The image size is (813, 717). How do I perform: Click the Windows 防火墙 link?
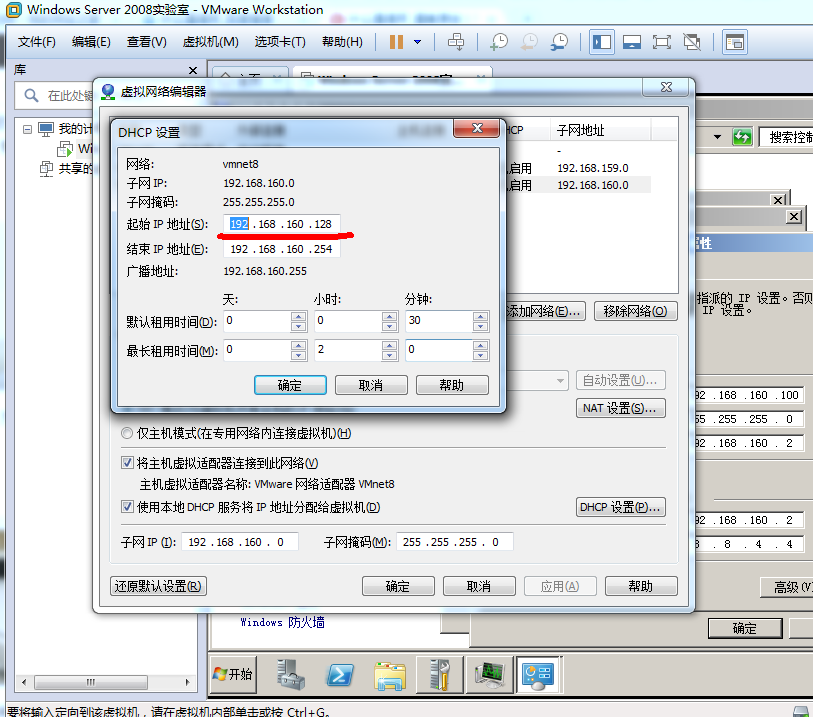click(283, 622)
